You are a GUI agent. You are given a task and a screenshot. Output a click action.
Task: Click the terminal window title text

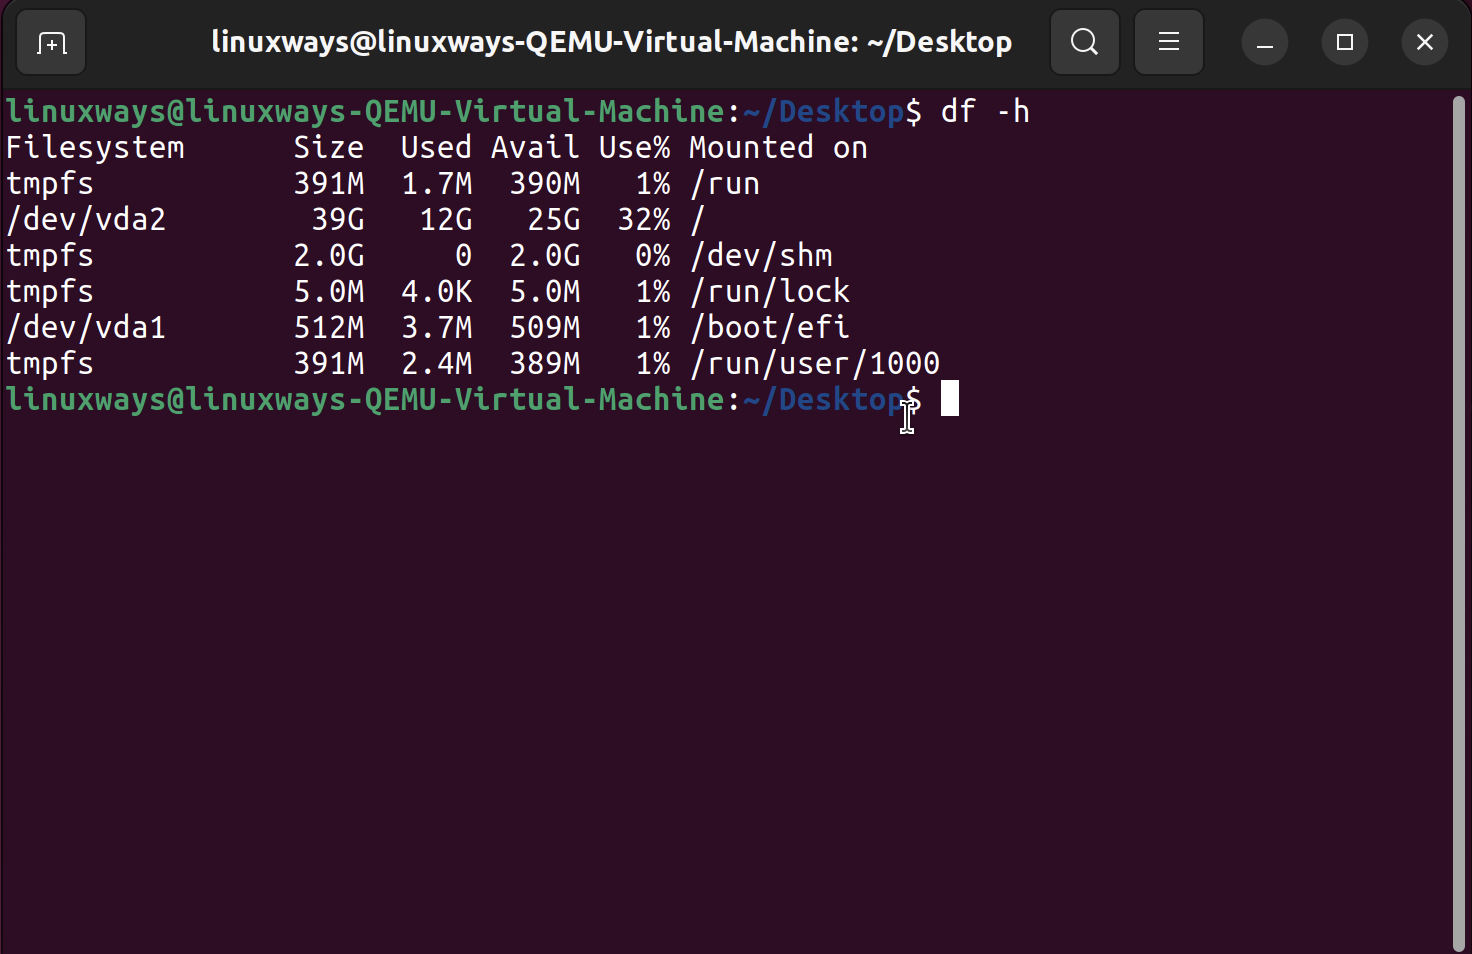(611, 42)
